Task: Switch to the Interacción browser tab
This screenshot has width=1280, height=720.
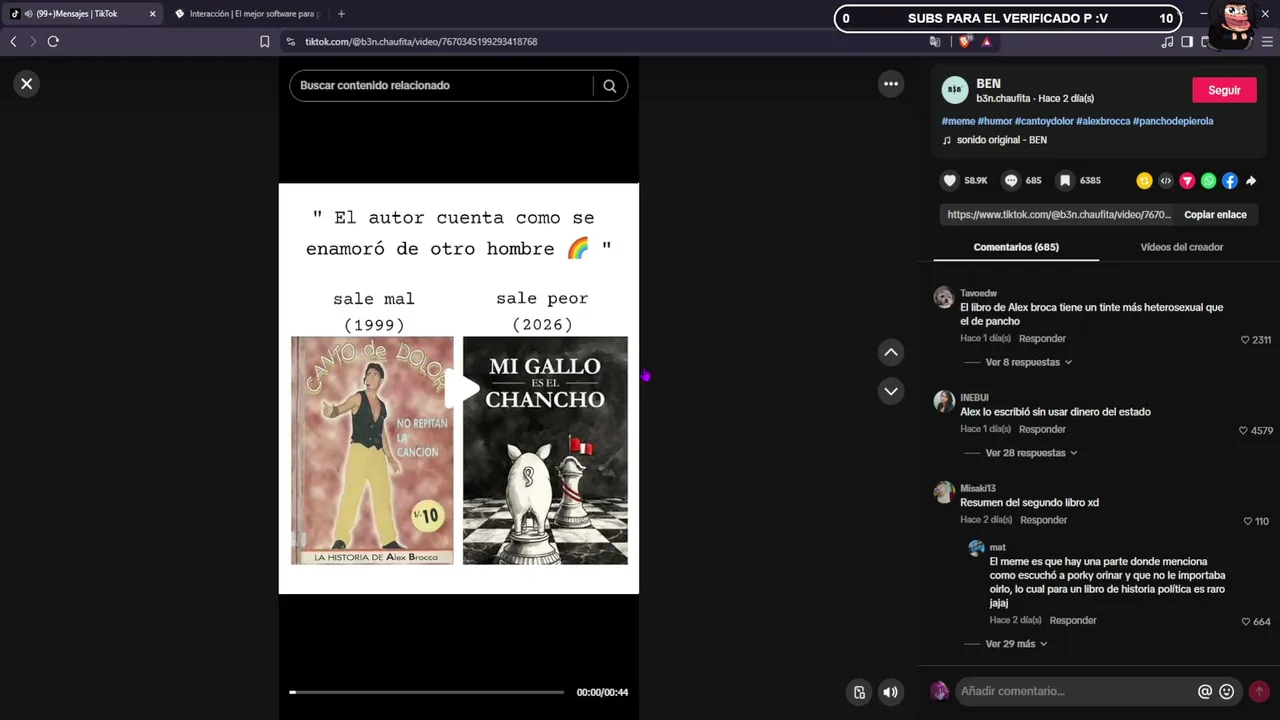Action: point(248,14)
